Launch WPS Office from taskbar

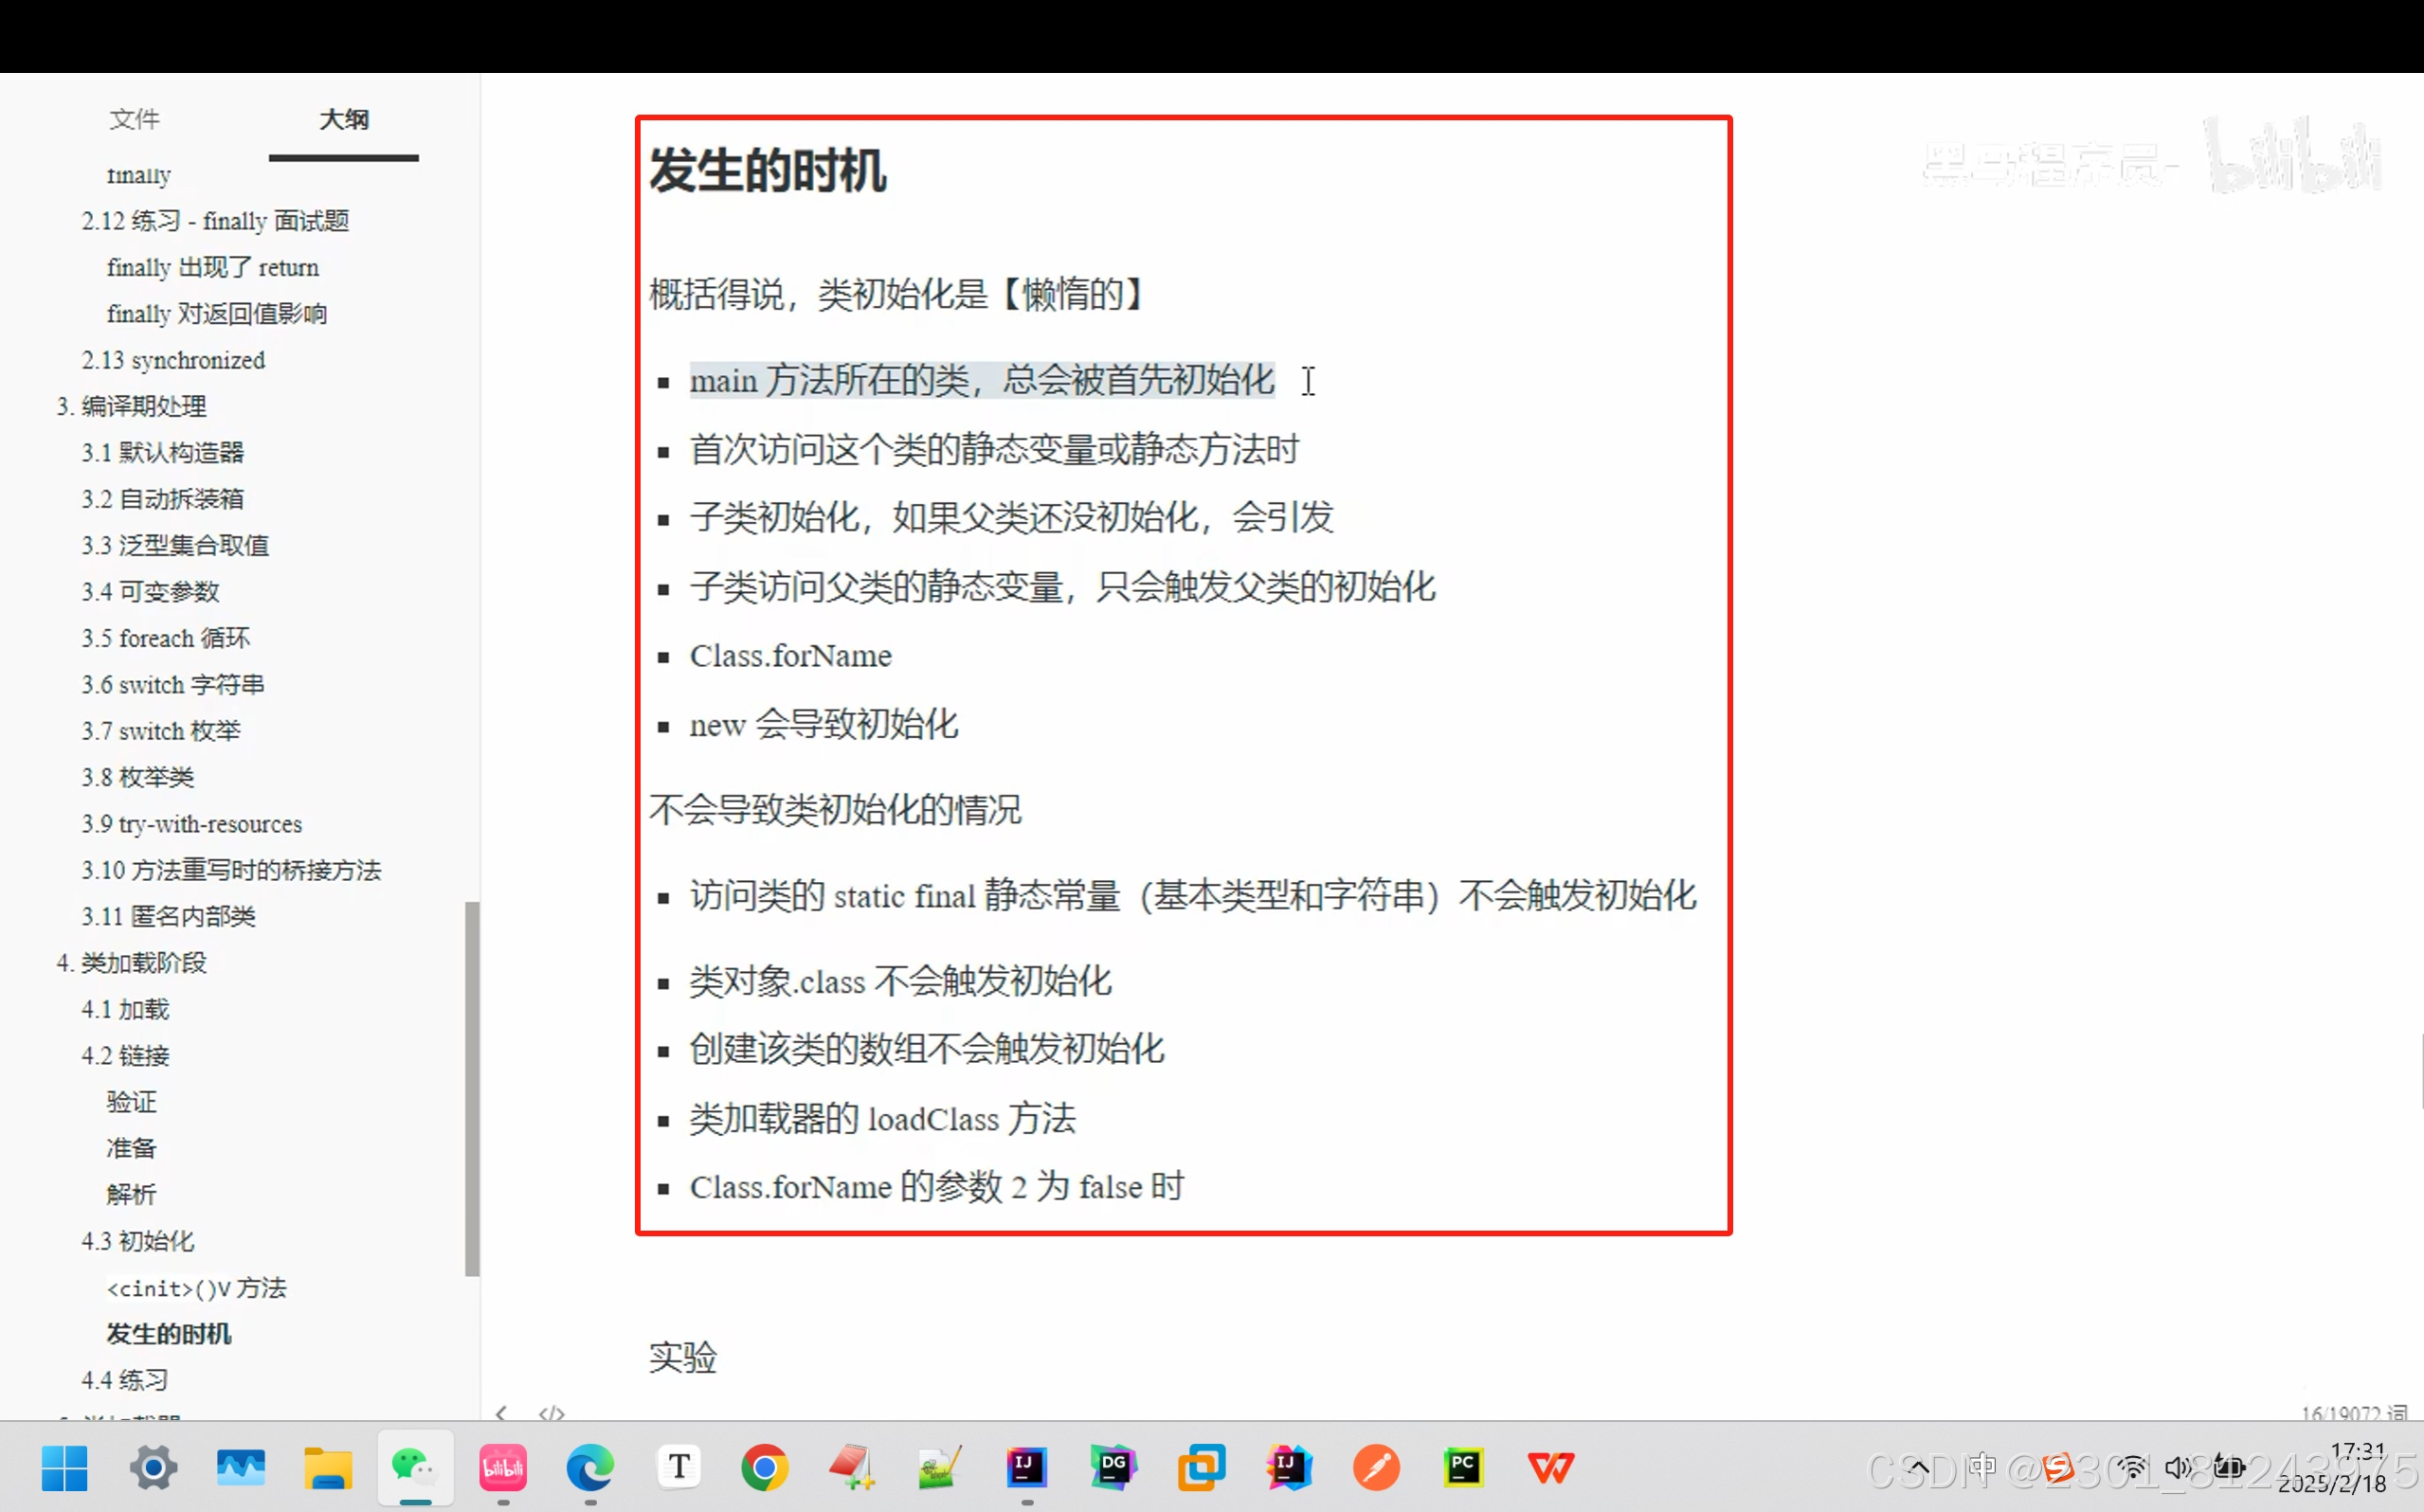[1550, 1467]
